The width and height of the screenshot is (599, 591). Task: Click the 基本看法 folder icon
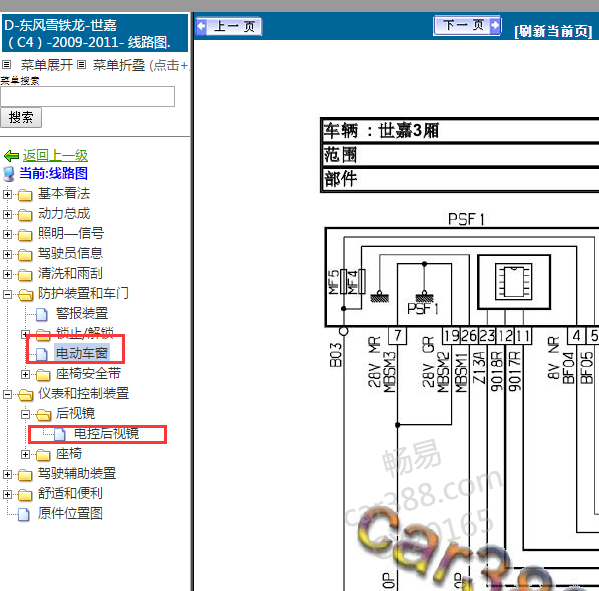click(25, 195)
